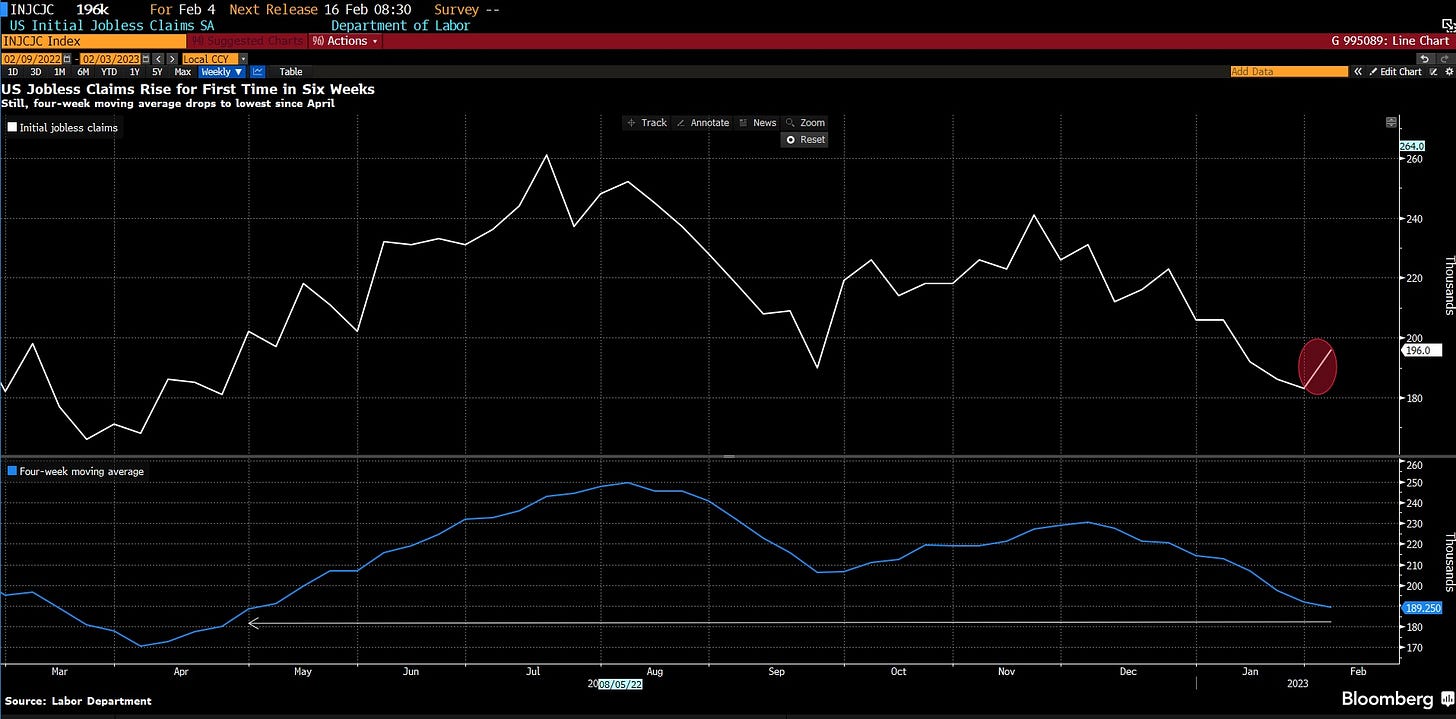Click the chart title US Jobless Claims Rise
Viewport: 1456px width, 719px height.
[188, 89]
